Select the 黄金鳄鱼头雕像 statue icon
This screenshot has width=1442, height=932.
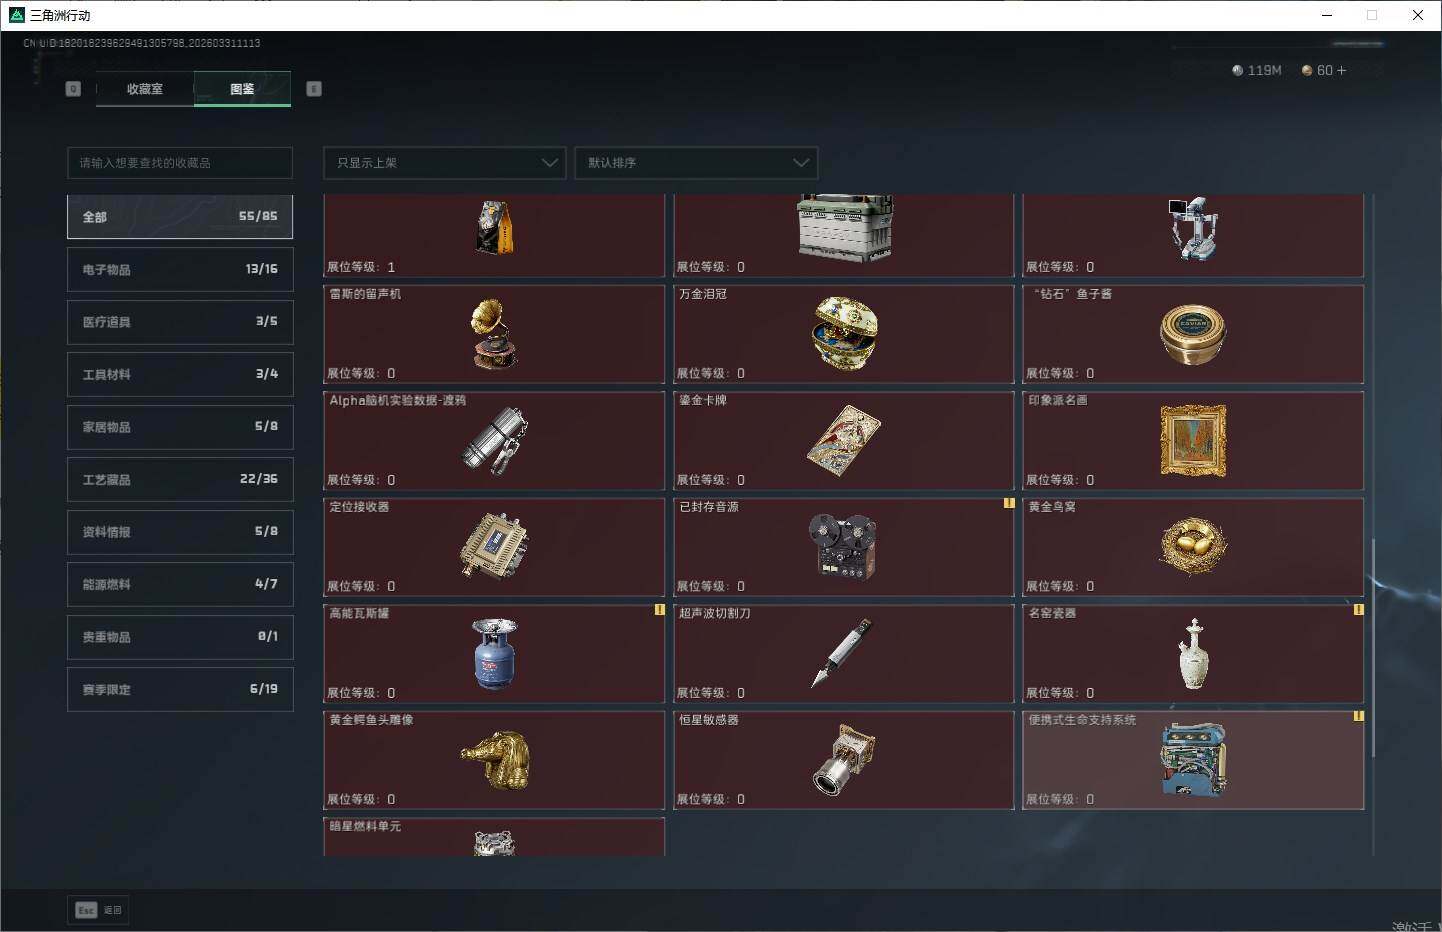(x=495, y=760)
